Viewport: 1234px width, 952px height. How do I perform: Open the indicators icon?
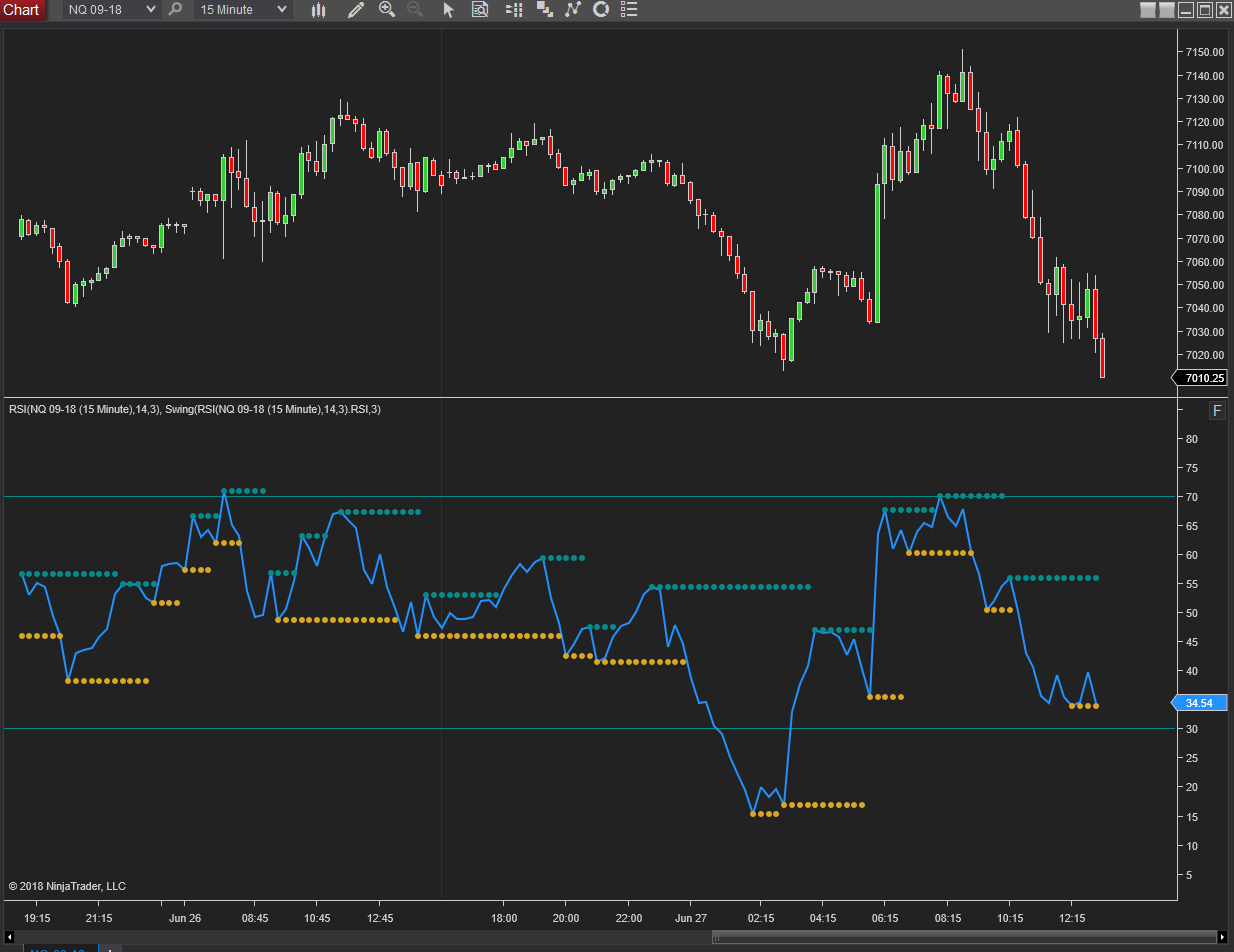click(572, 10)
